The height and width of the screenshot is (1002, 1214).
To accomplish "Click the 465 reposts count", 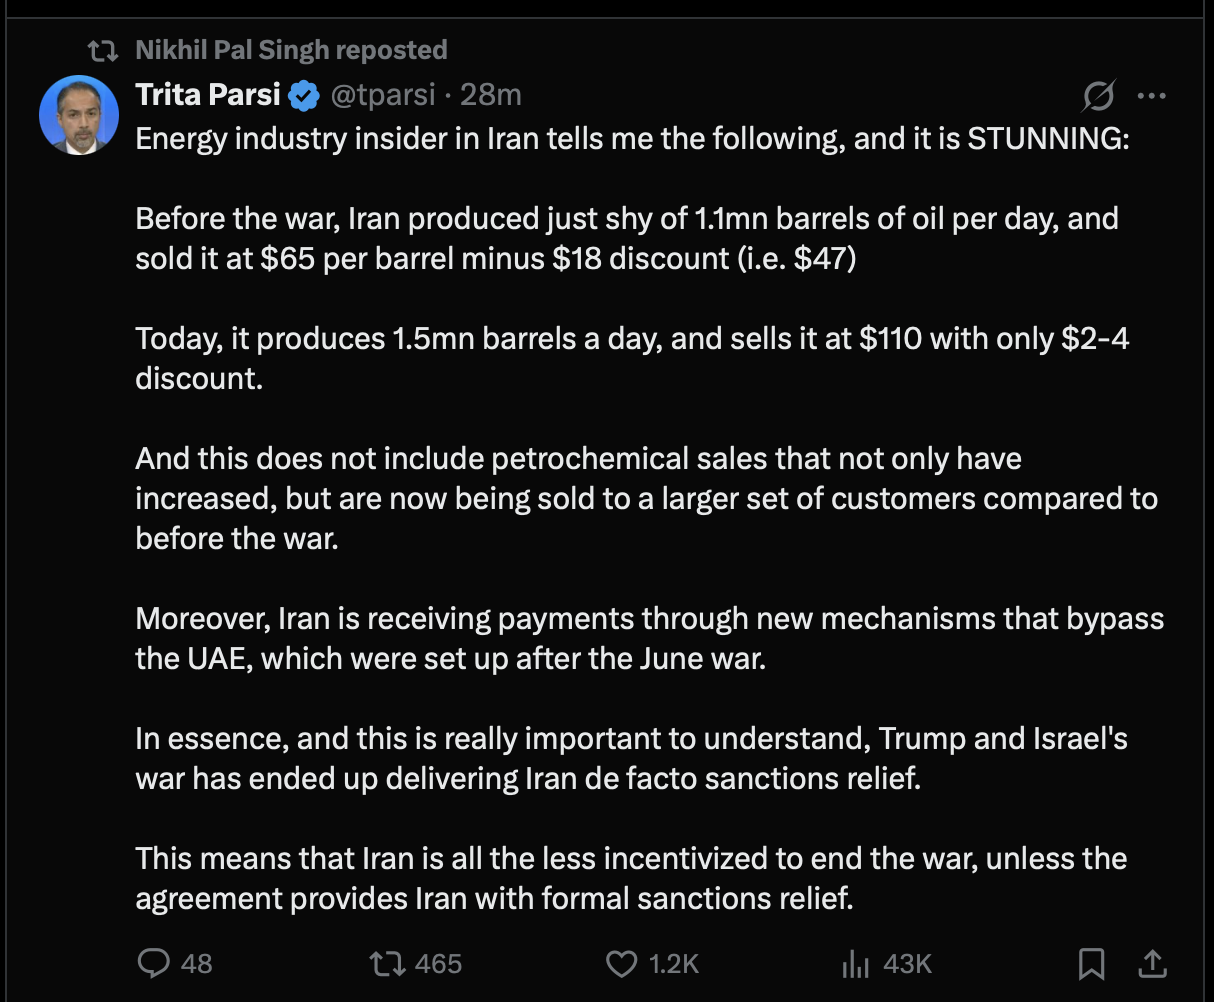I will [x=438, y=963].
